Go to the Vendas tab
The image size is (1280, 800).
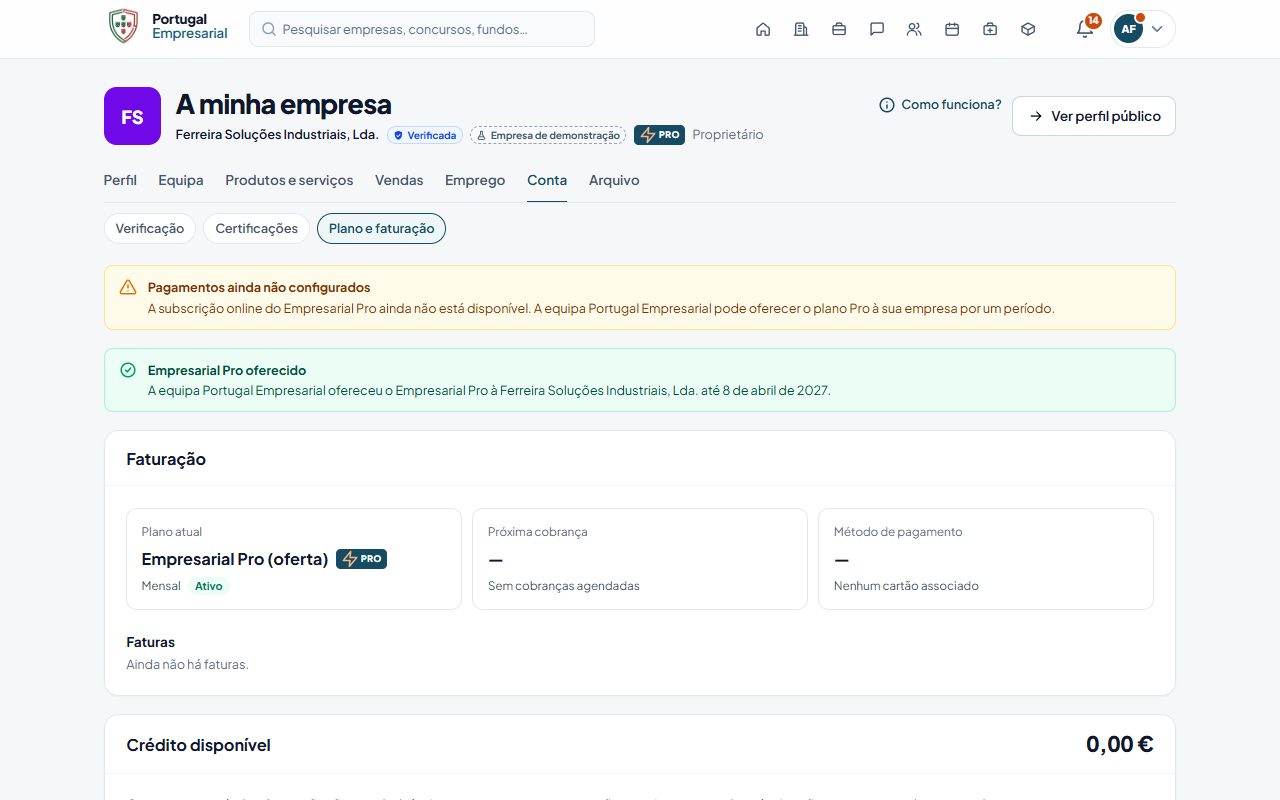(399, 180)
